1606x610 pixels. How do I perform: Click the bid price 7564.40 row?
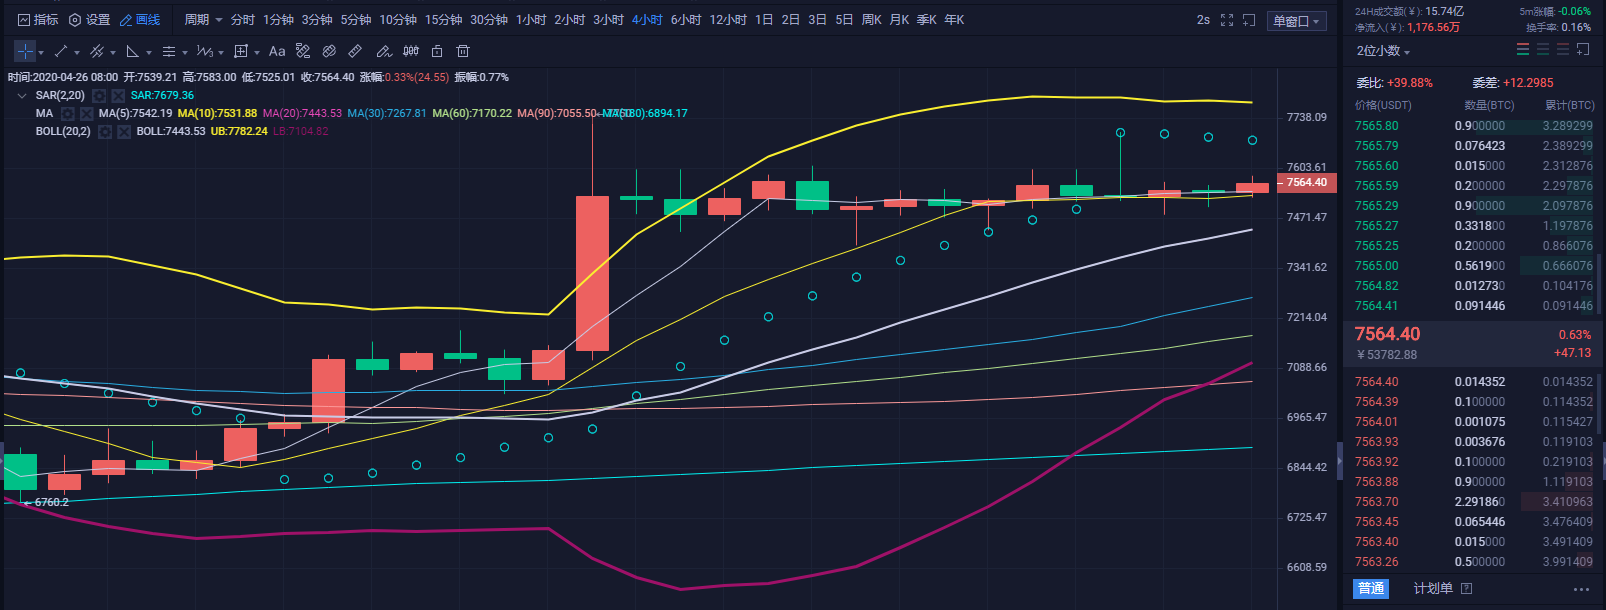(x=1475, y=382)
